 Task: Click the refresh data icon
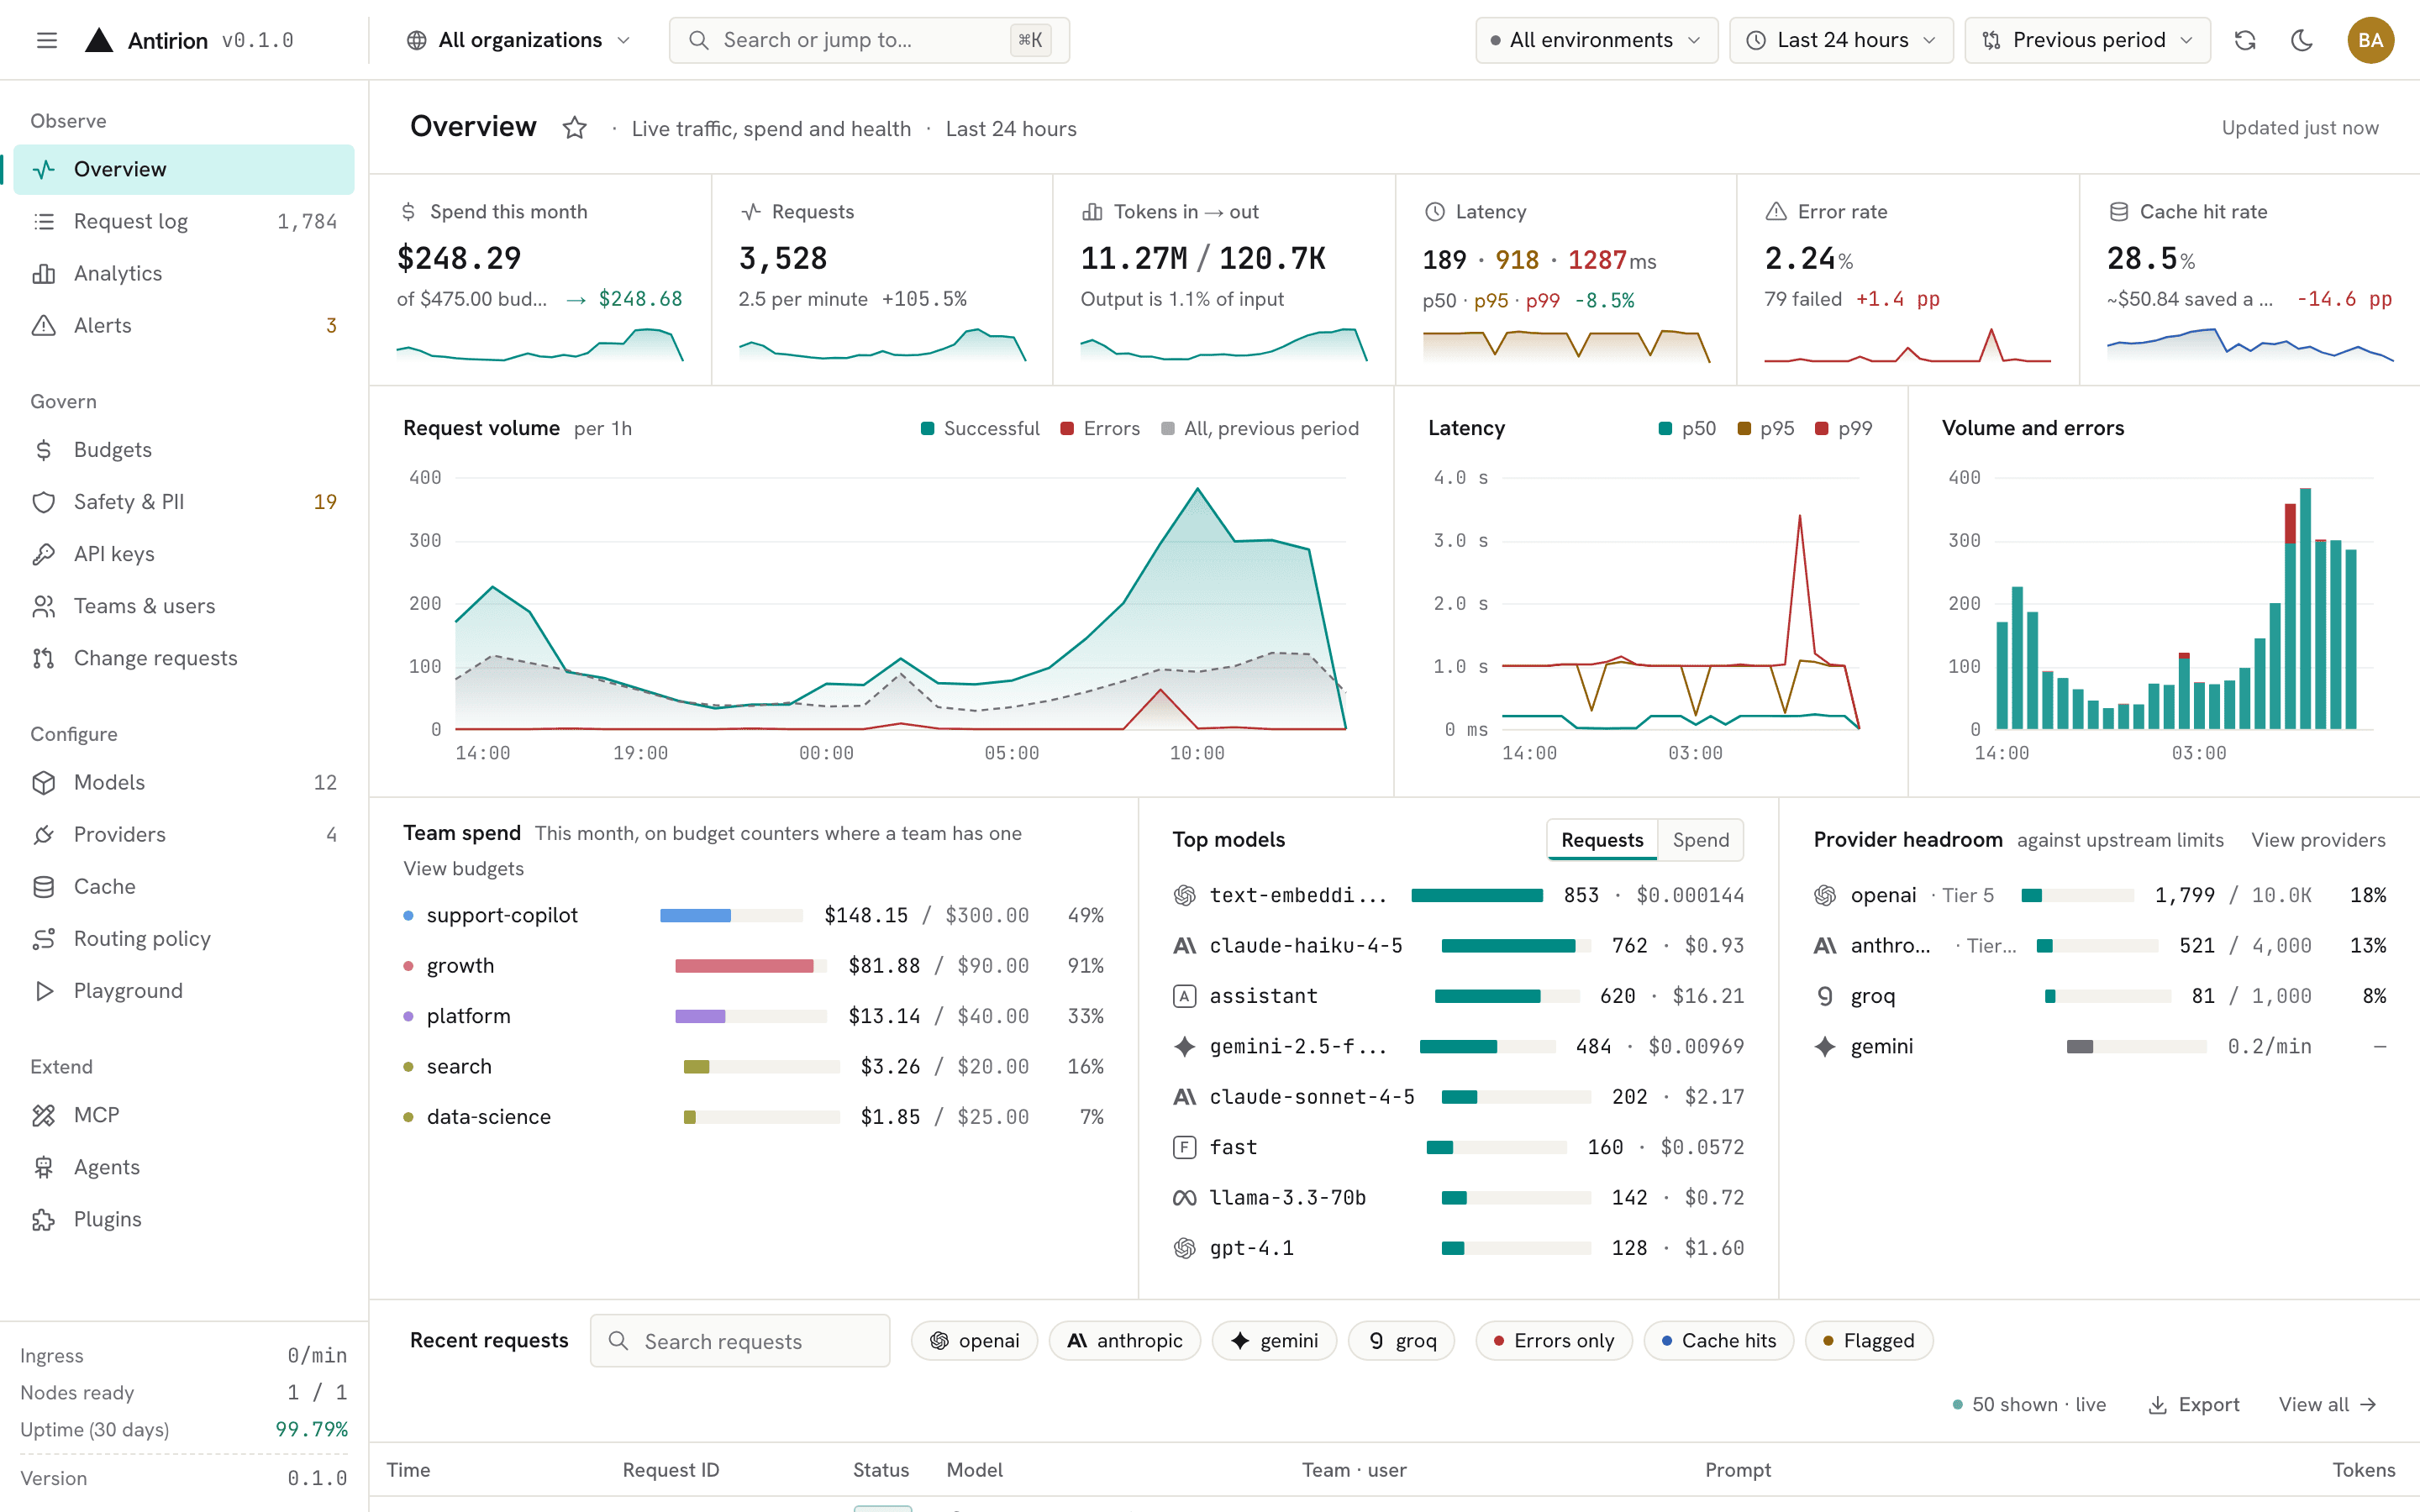2245,40
